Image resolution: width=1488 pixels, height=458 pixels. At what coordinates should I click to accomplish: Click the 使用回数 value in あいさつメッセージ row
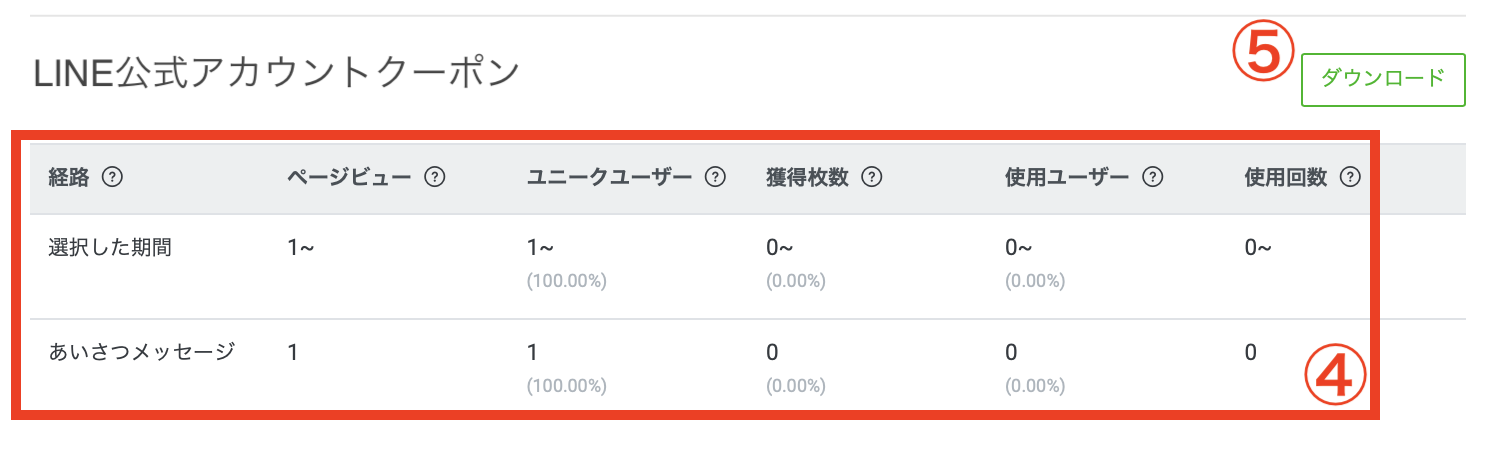[1251, 352]
